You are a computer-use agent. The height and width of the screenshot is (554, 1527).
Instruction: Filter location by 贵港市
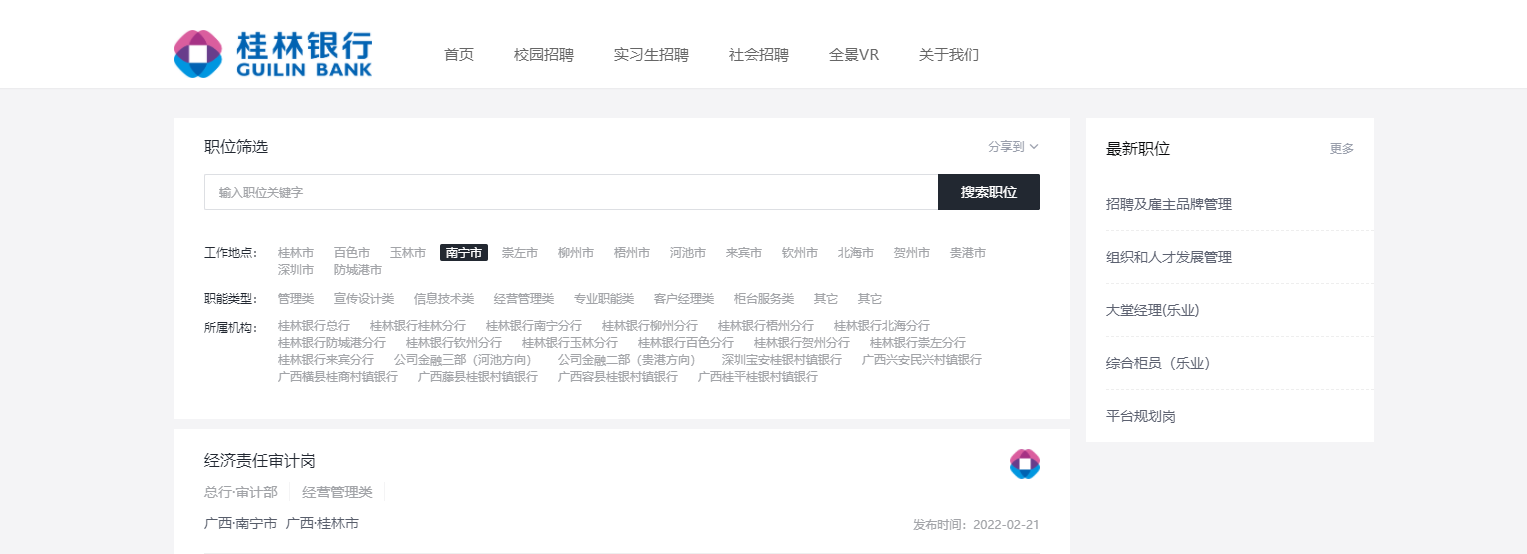(x=968, y=253)
